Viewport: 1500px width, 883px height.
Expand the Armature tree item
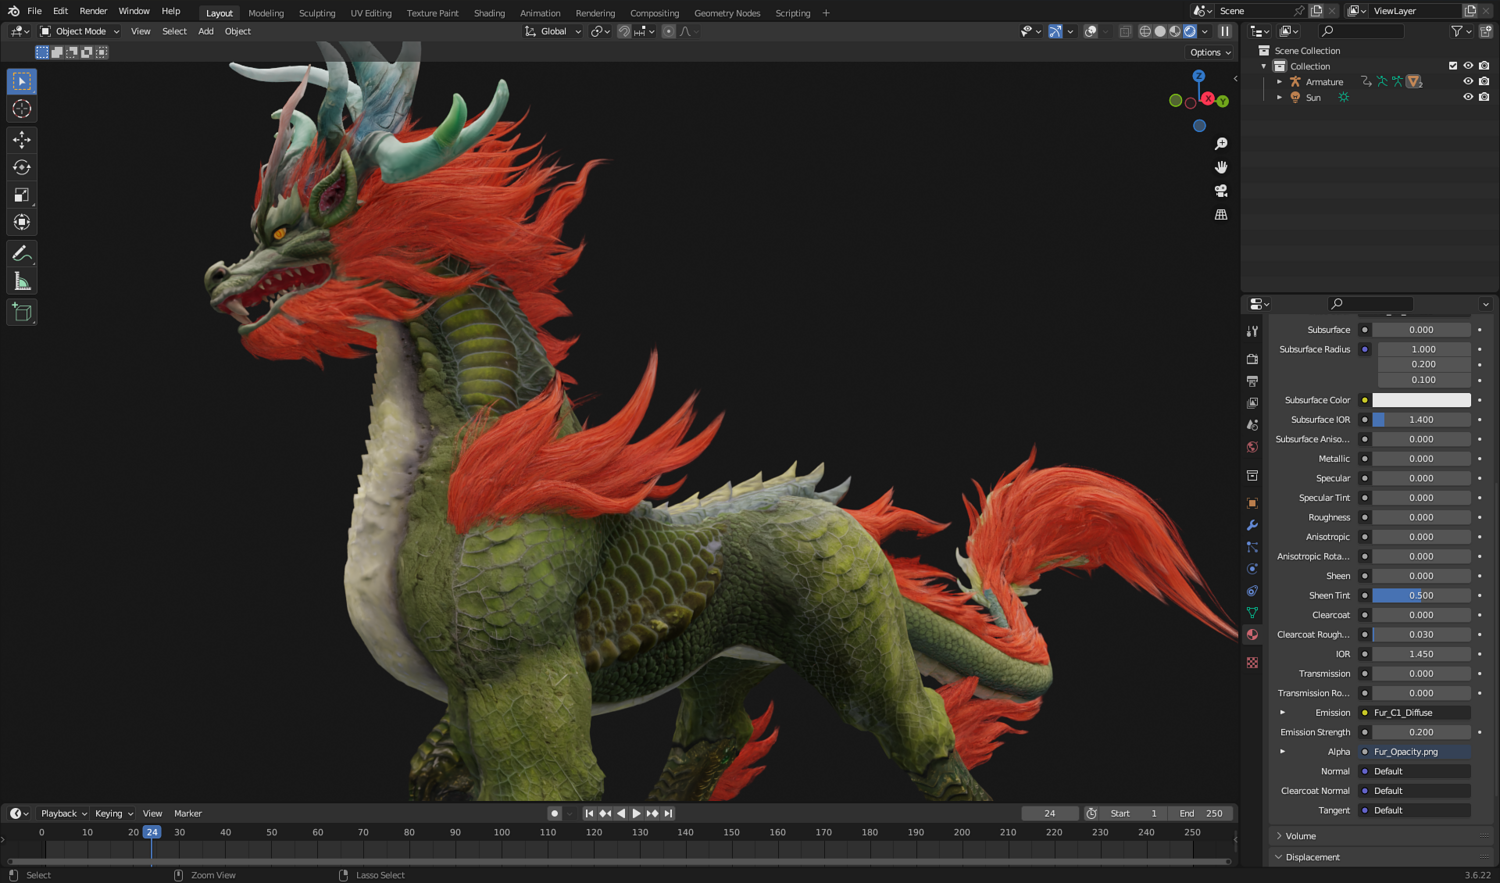coord(1279,82)
